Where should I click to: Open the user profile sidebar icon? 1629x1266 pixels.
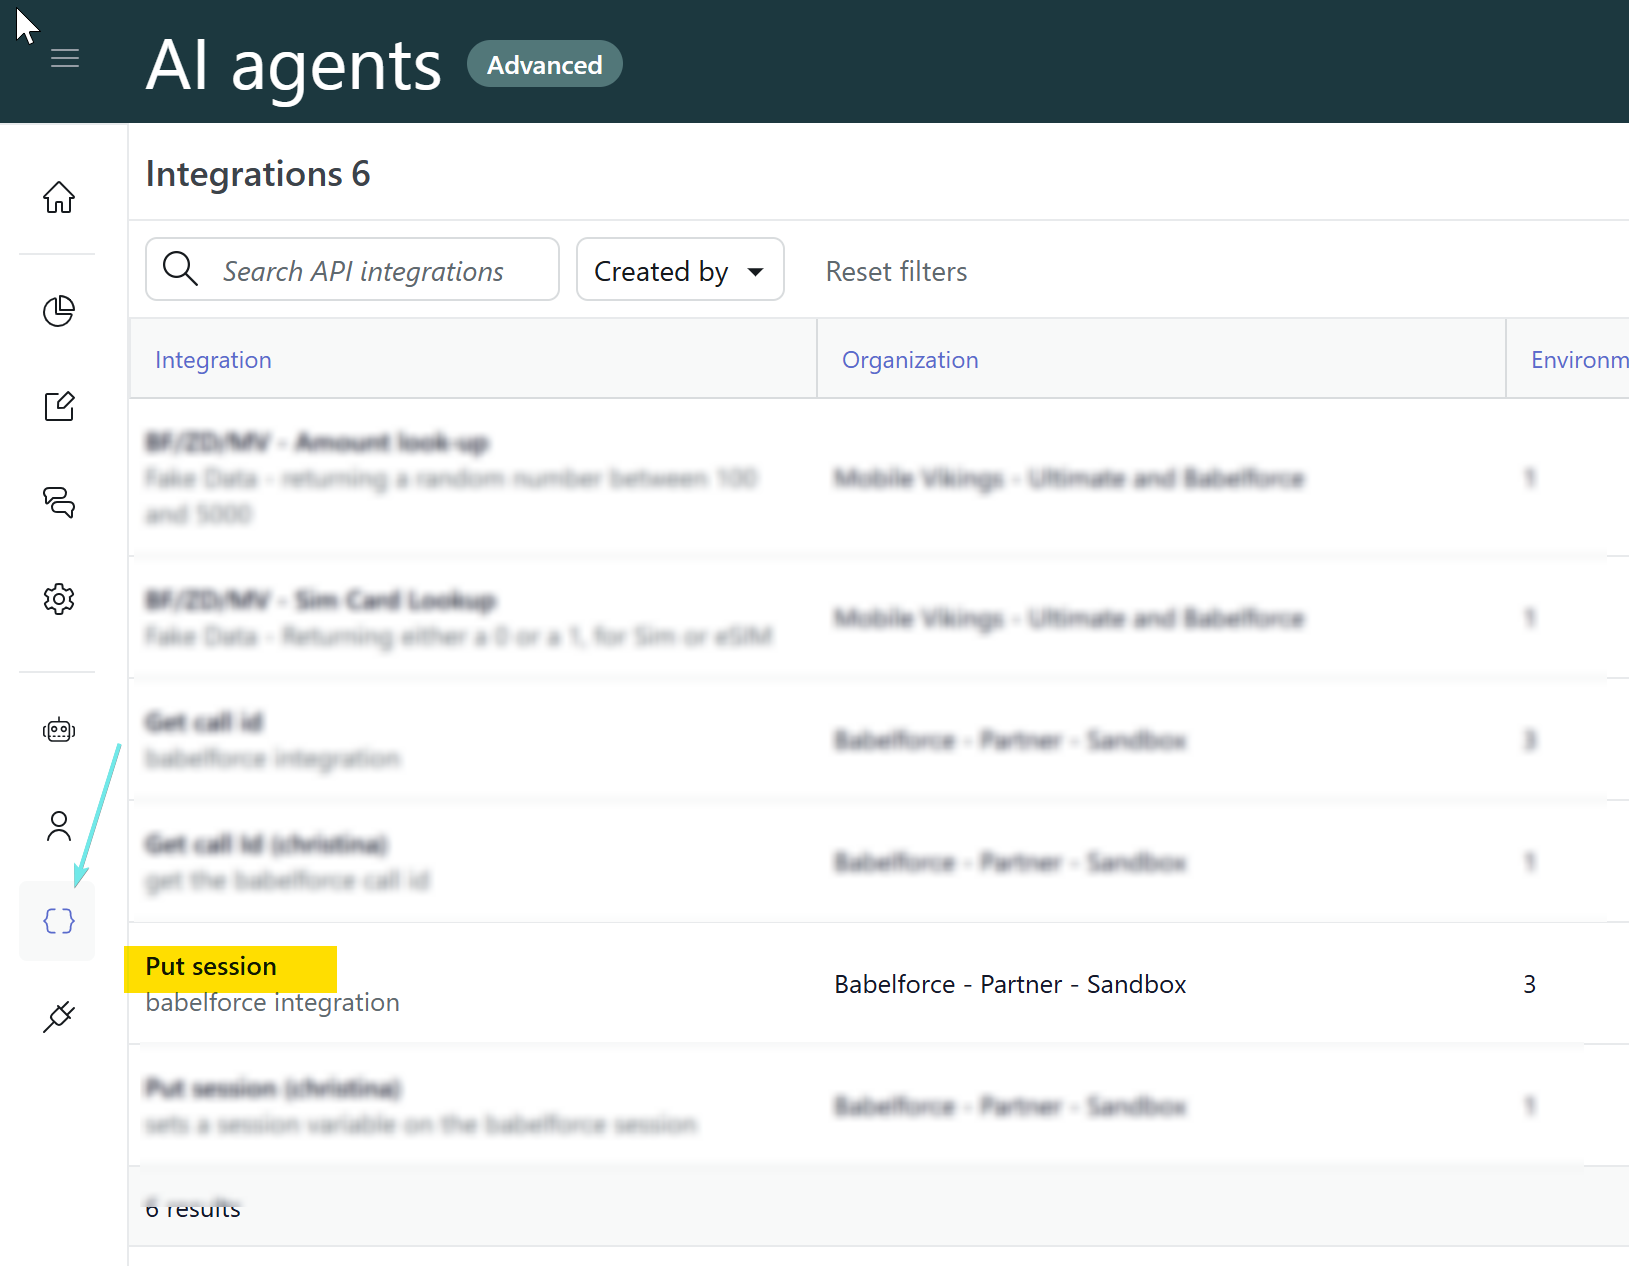coord(59,826)
